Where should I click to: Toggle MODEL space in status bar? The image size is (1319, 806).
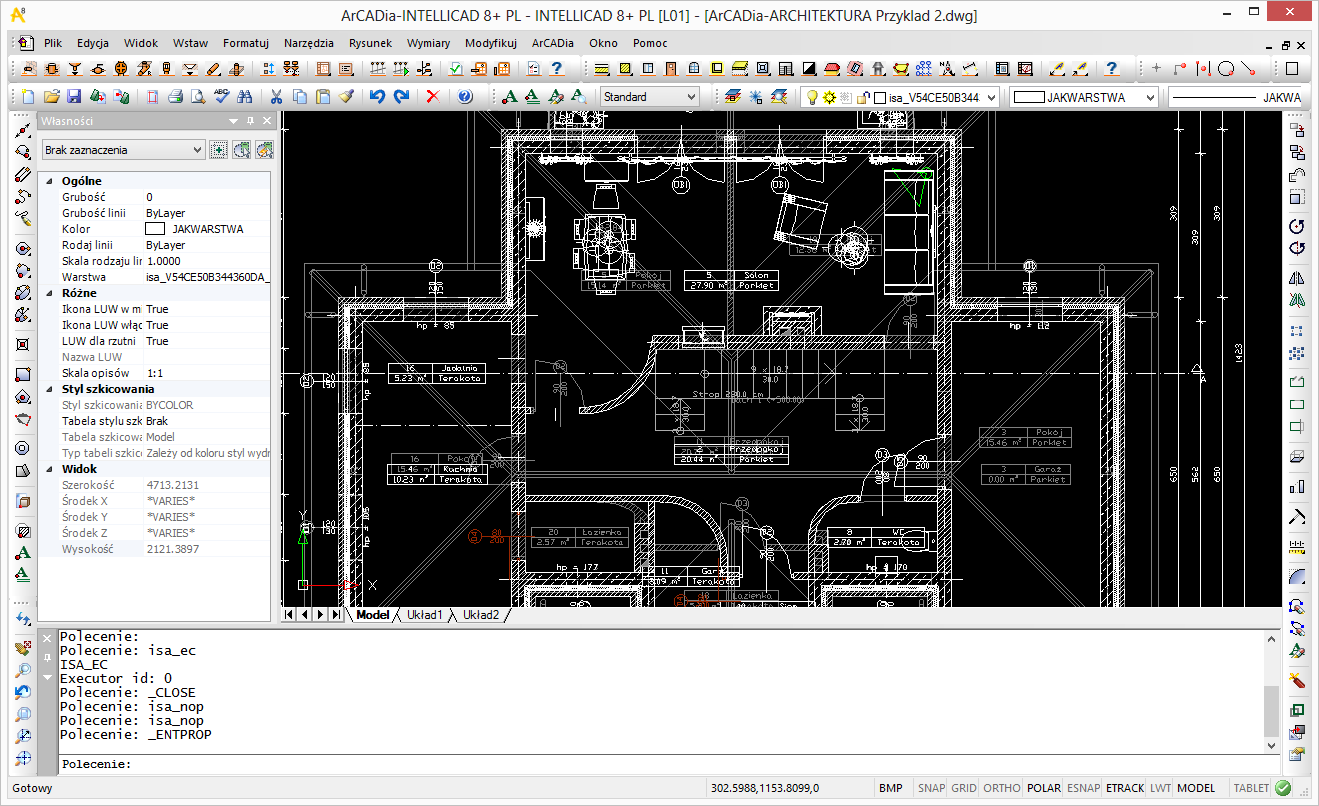click(1196, 788)
